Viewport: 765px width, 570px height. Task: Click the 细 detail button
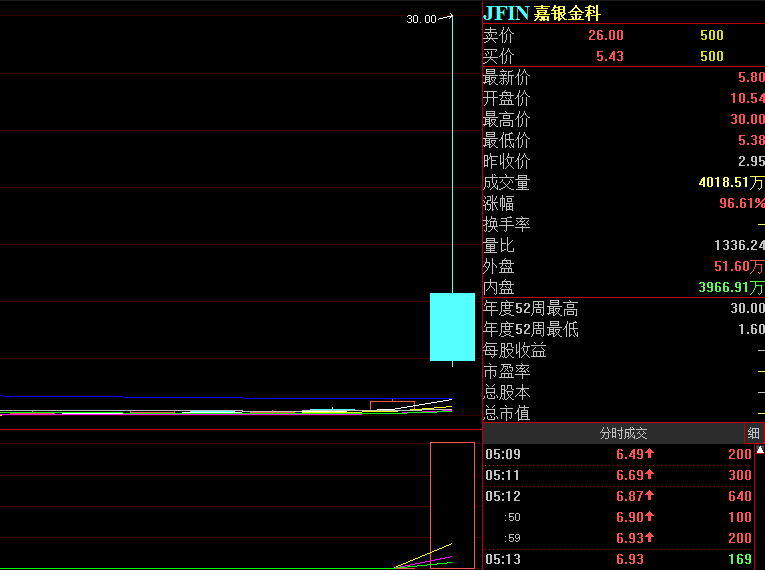754,433
